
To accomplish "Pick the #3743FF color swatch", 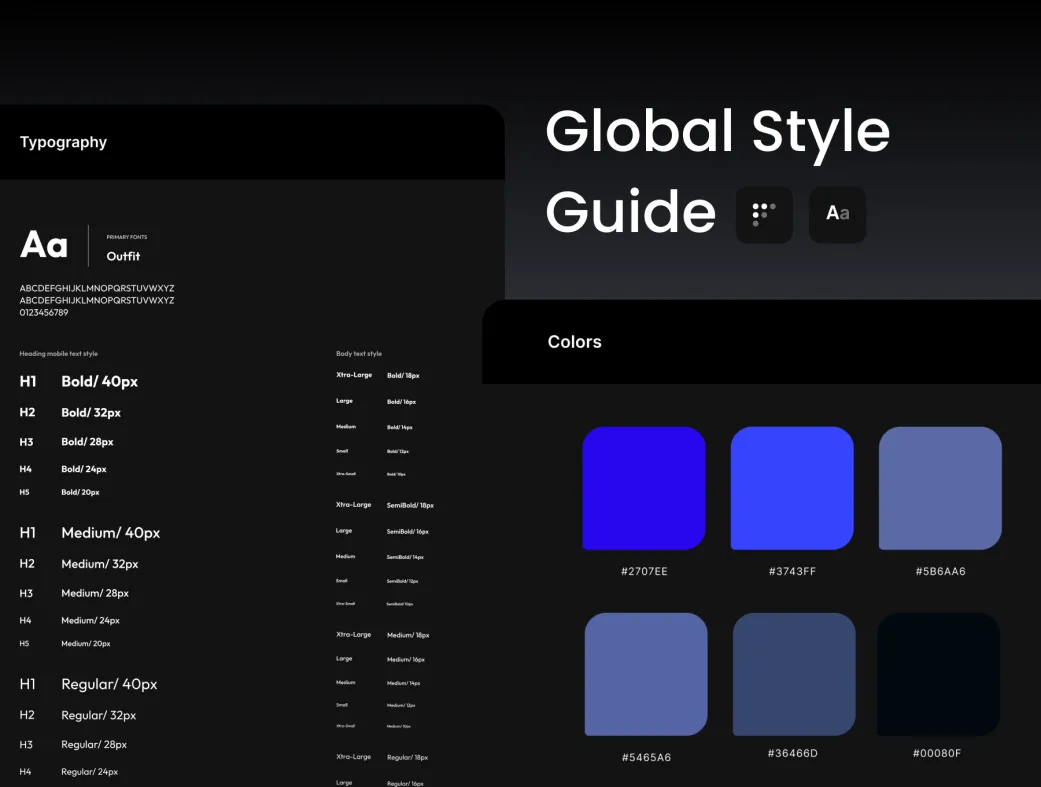I will [x=792, y=488].
